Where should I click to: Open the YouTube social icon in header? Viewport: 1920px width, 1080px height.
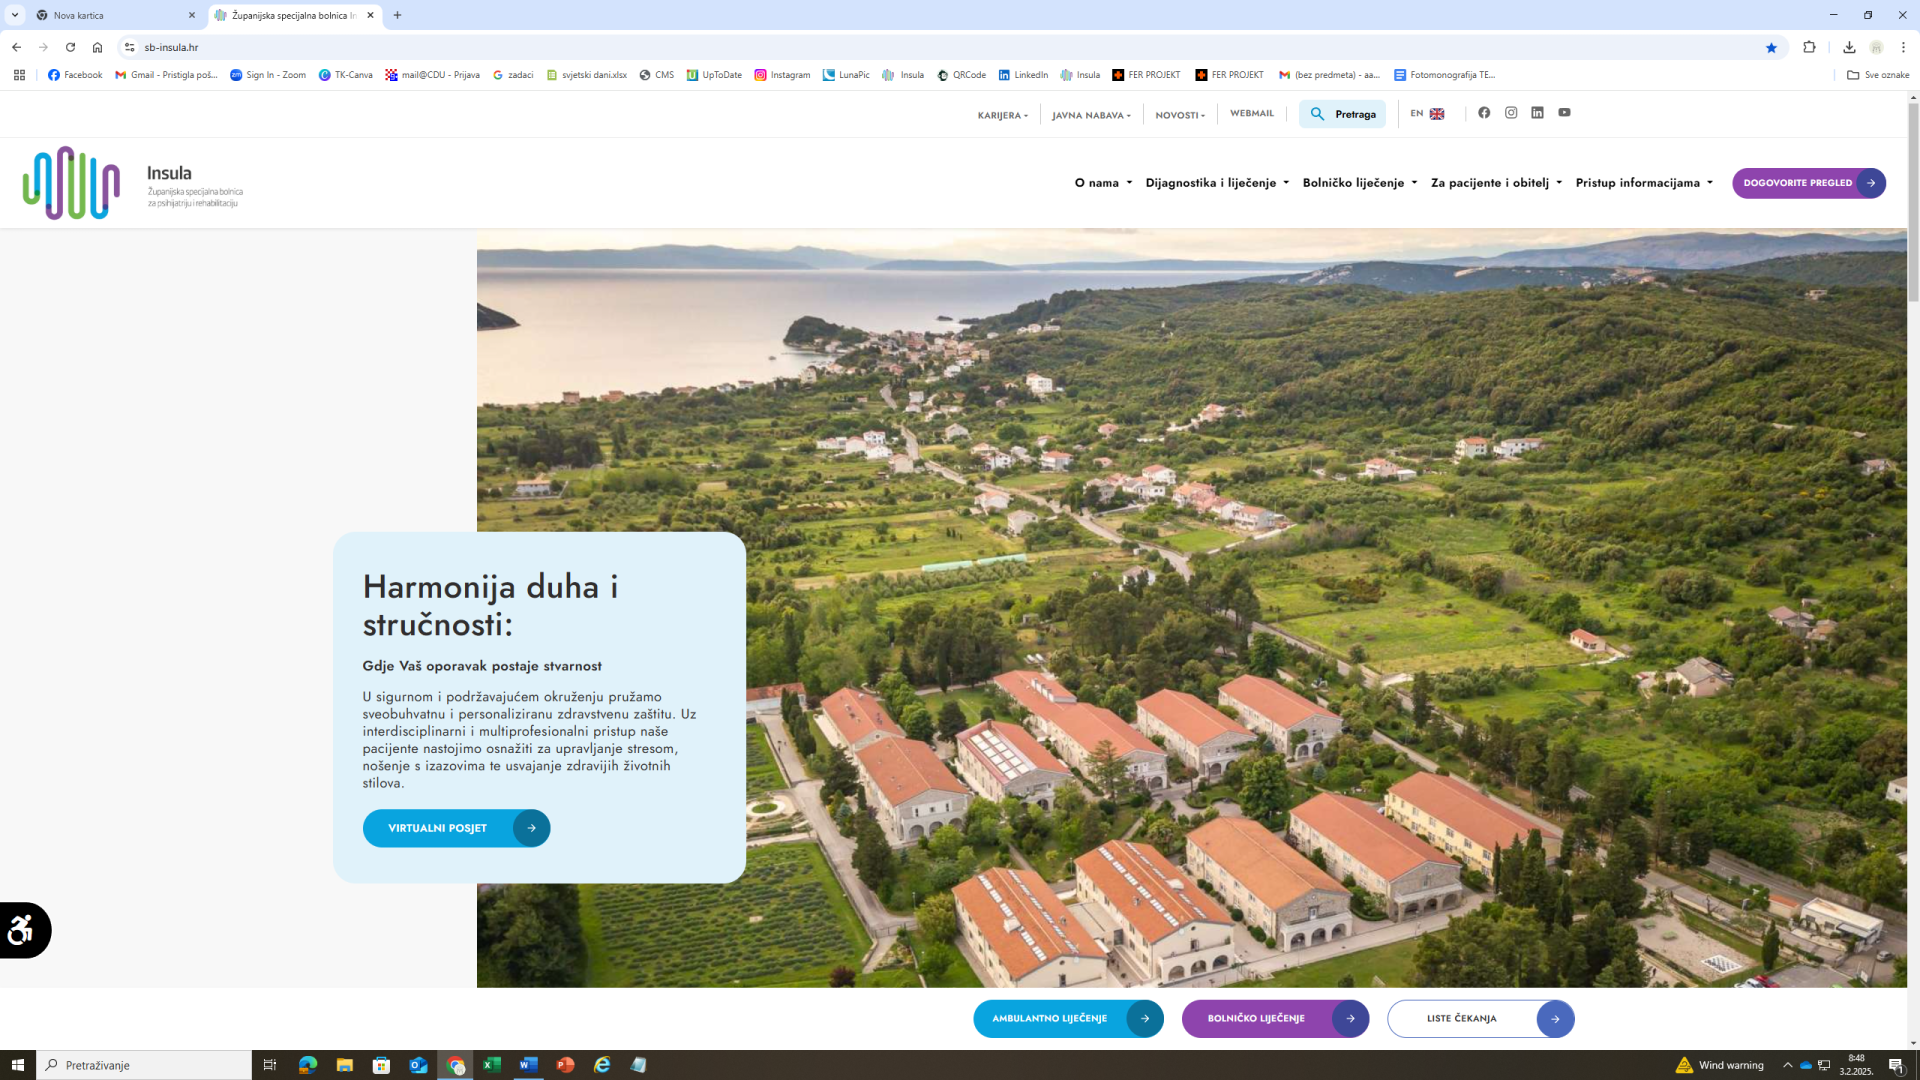pyautogui.click(x=1564, y=113)
